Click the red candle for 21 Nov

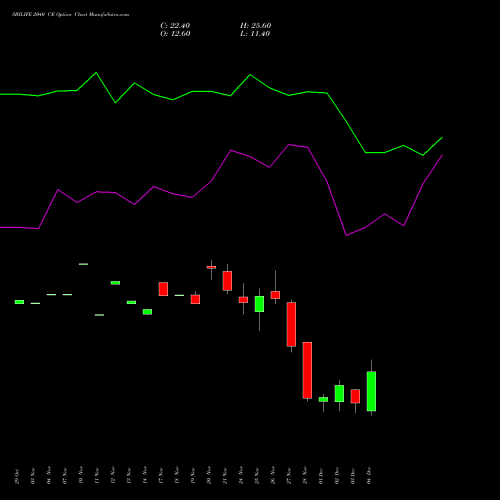point(227,281)
